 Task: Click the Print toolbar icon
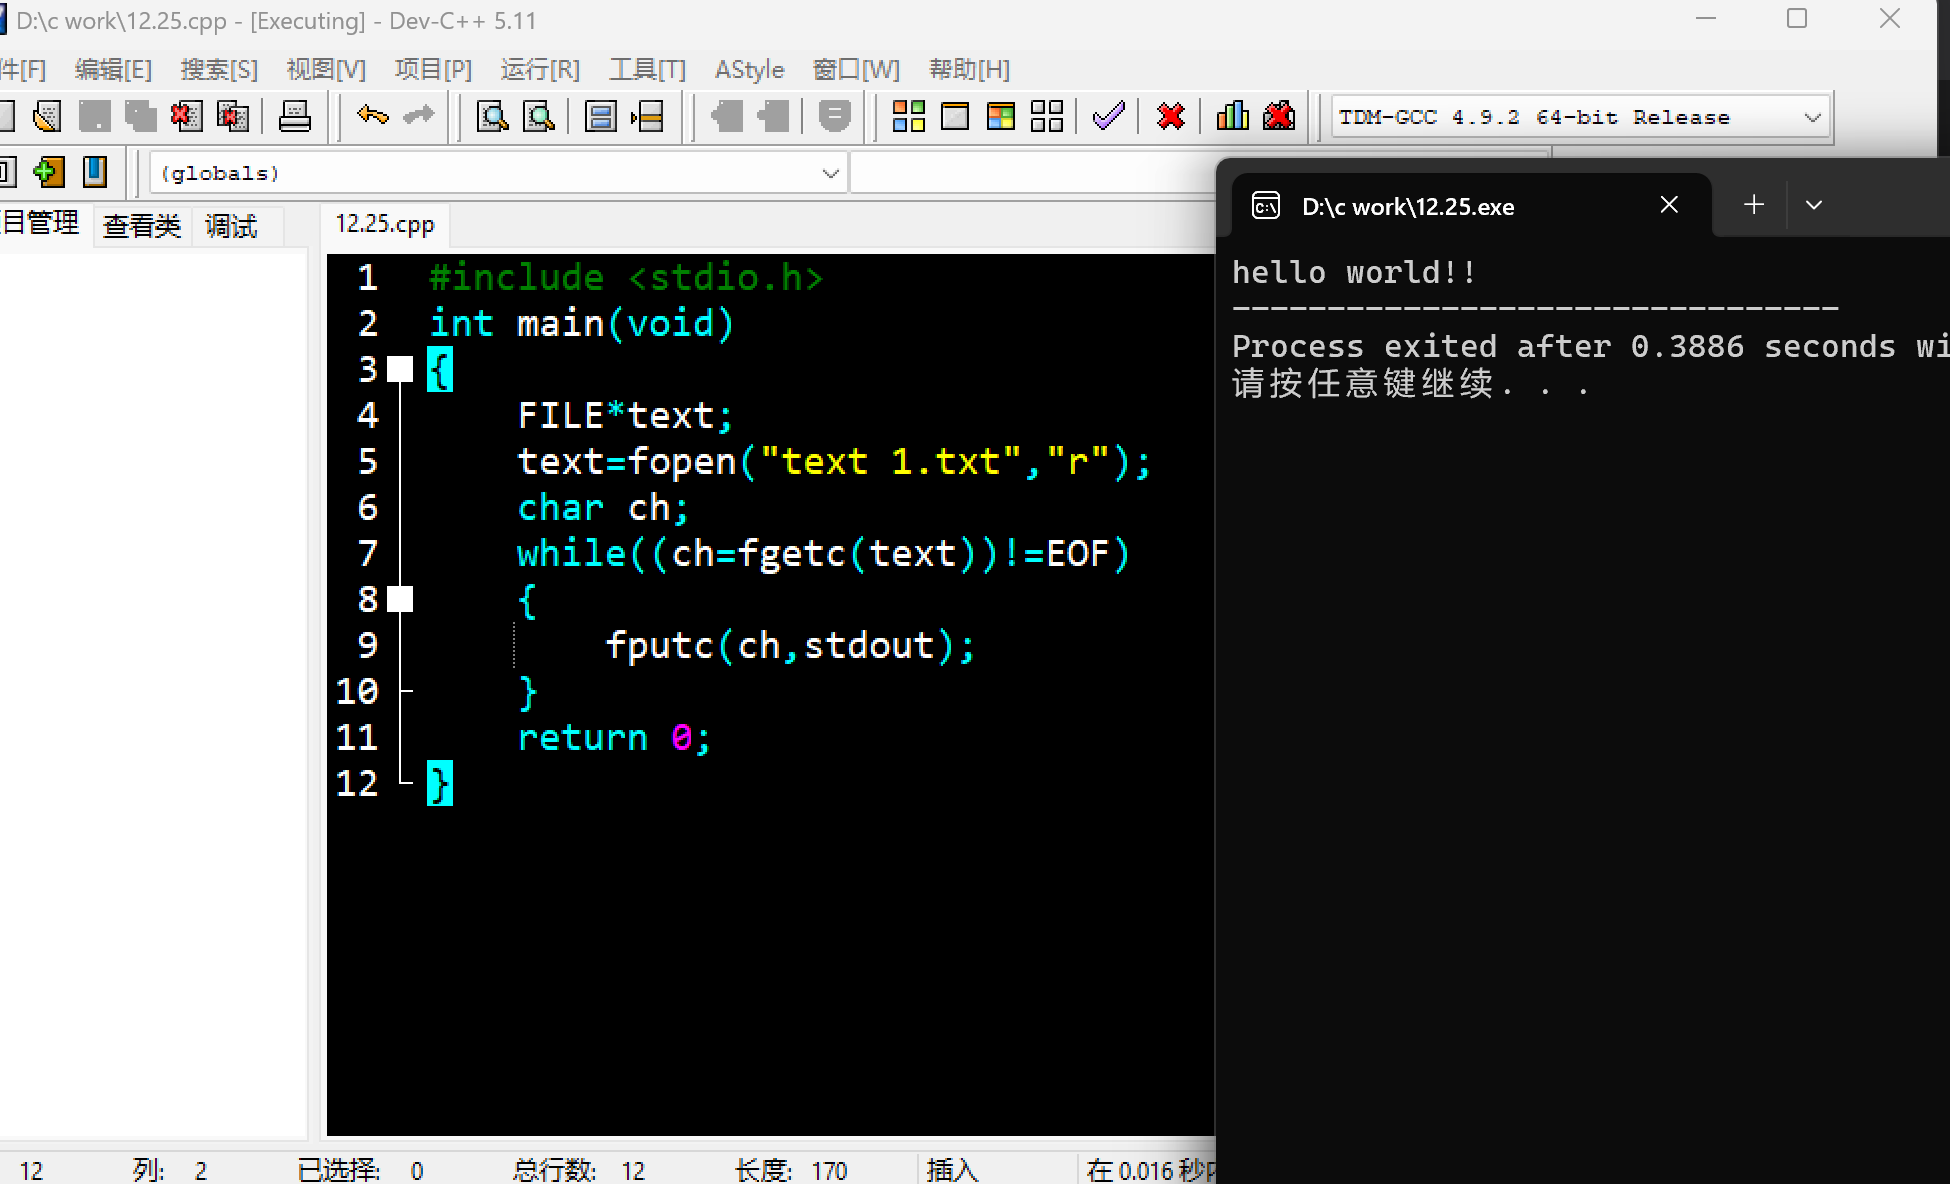[294, 117]
